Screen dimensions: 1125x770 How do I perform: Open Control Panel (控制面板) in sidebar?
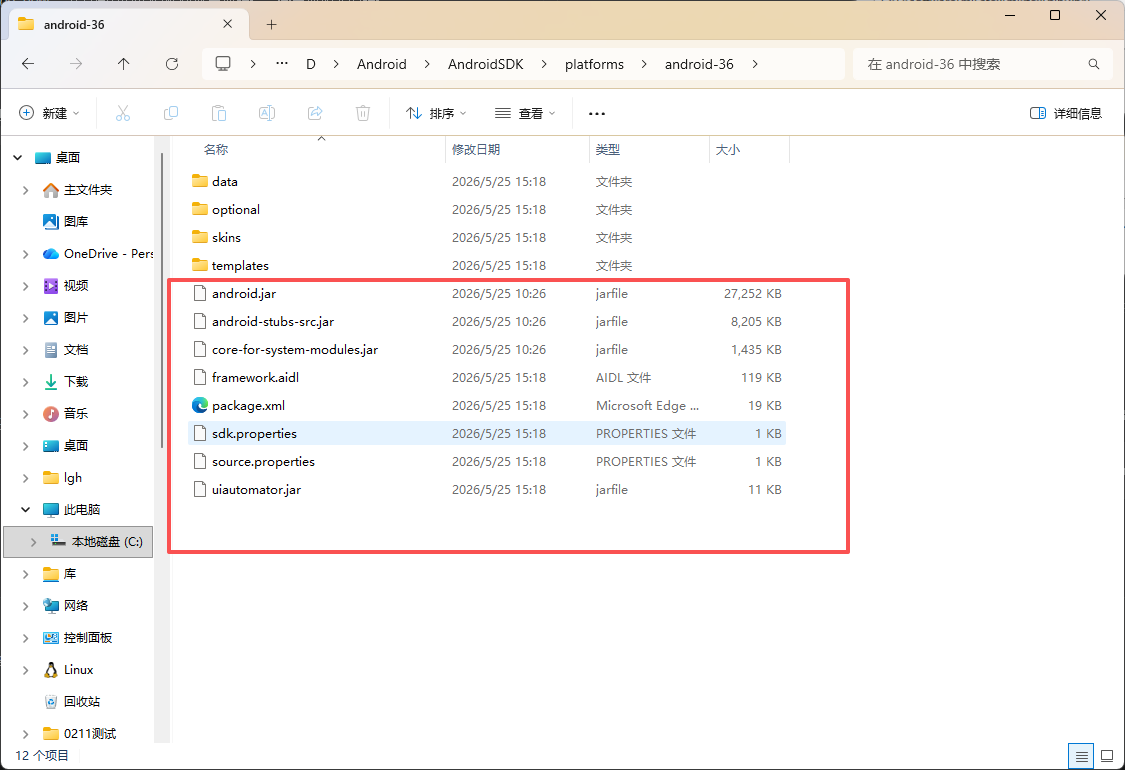coord(77,637)
